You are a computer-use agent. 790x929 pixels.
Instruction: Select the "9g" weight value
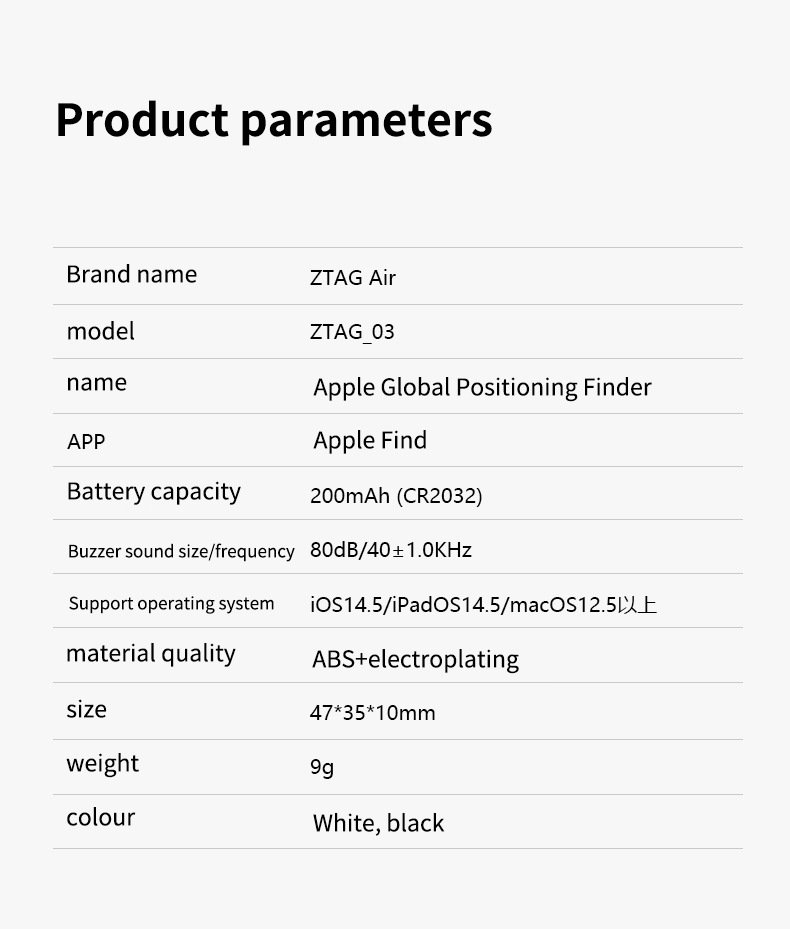(x=321, y=768)
